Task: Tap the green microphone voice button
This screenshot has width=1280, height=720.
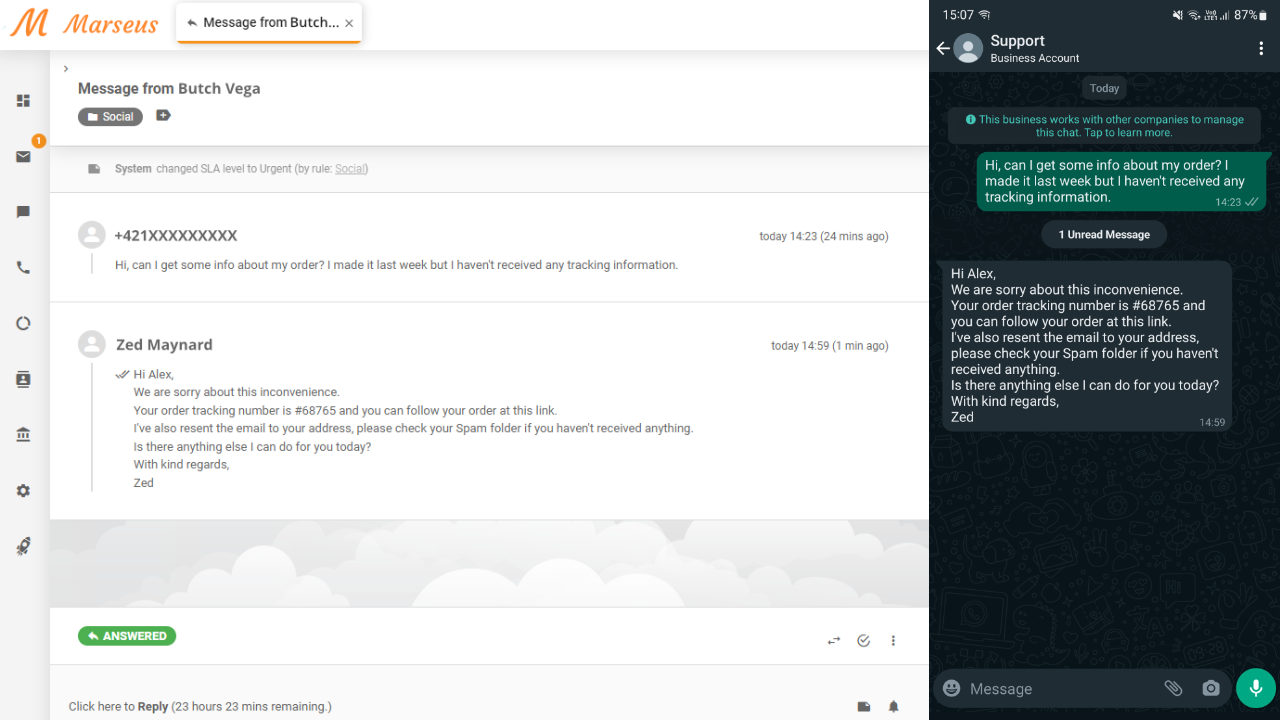Action: pyautogui.click(x=1255, y=688)
